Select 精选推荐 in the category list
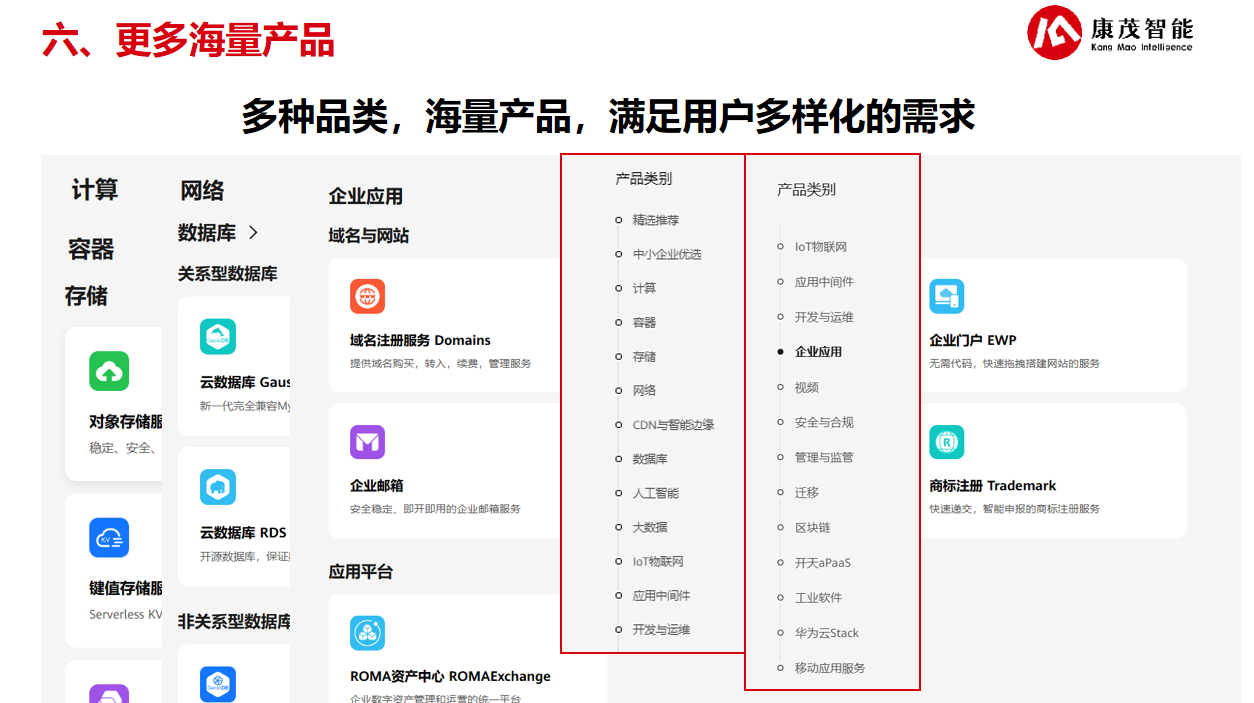 (x=655, y=220)
